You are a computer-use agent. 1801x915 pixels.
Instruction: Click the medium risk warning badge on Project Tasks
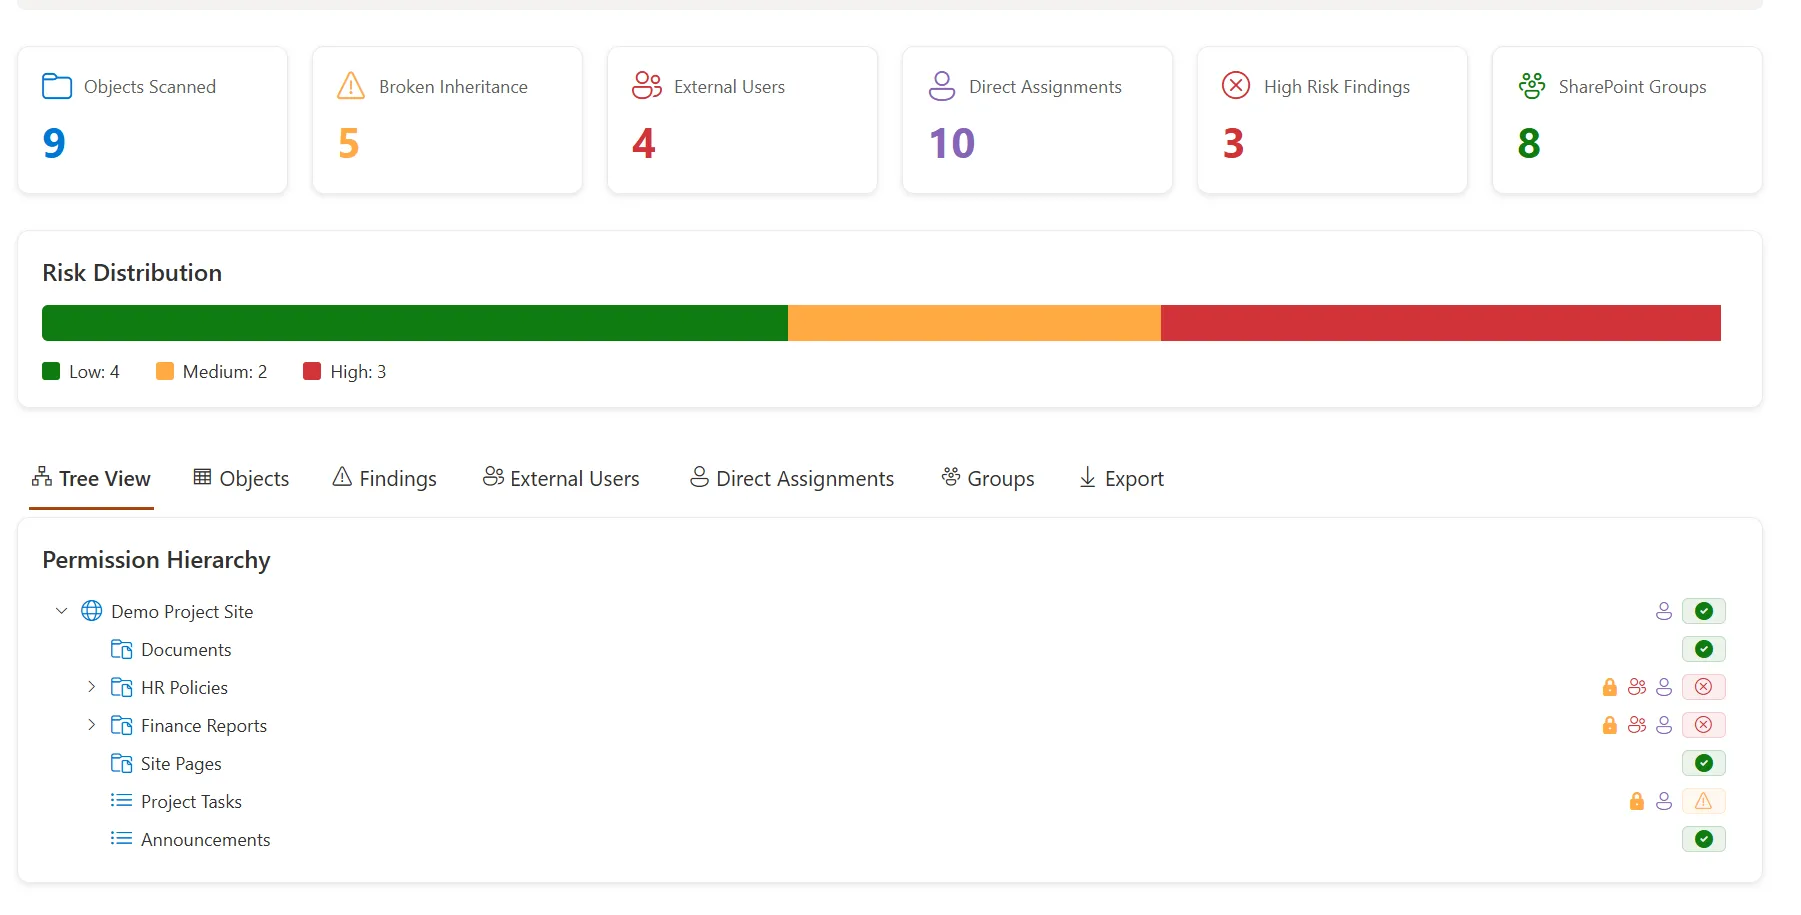[x=1704, y=801]
